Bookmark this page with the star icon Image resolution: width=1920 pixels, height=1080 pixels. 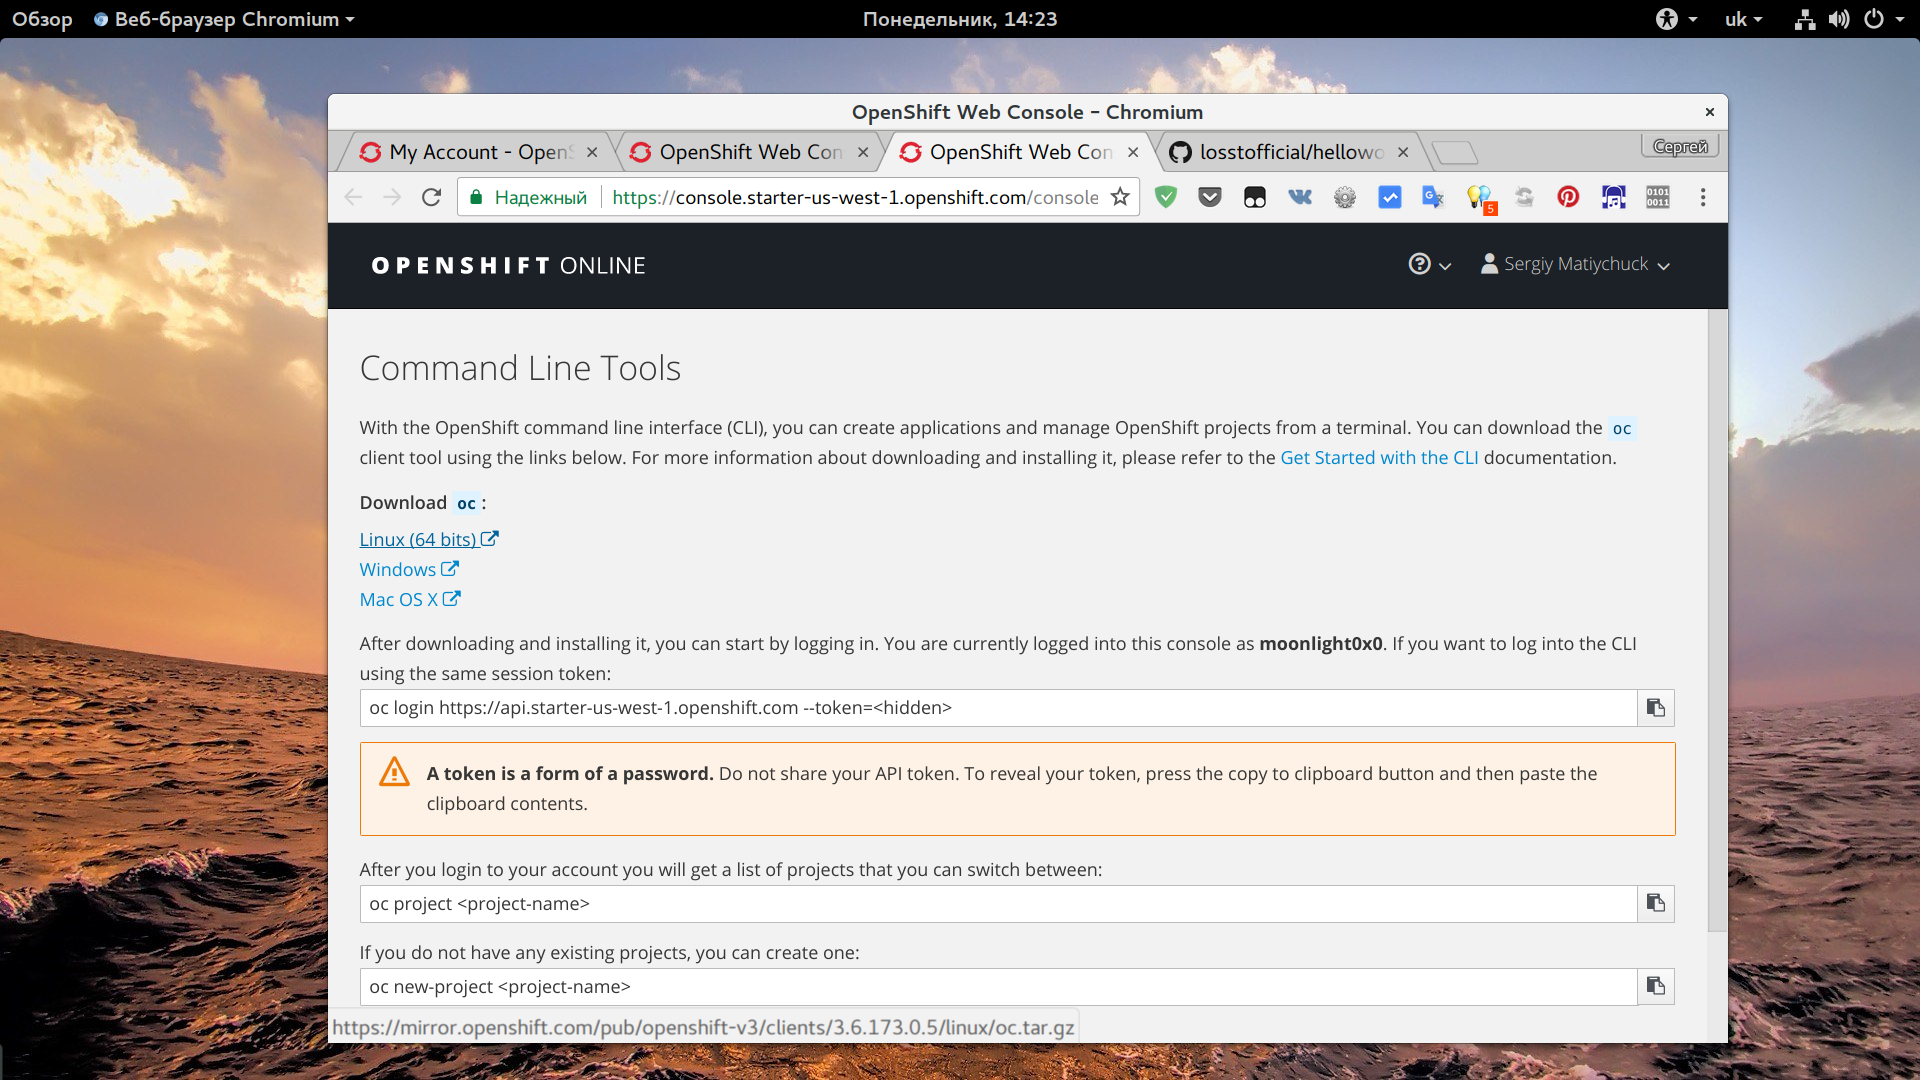tap(1120, 197)
